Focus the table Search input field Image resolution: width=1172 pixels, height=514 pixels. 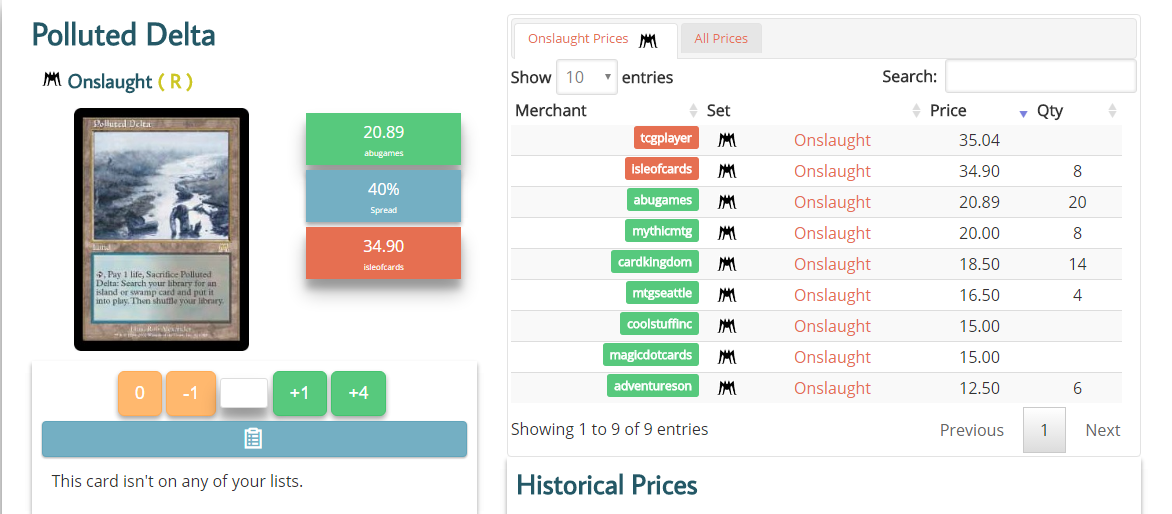click(x=1040, y=76)
